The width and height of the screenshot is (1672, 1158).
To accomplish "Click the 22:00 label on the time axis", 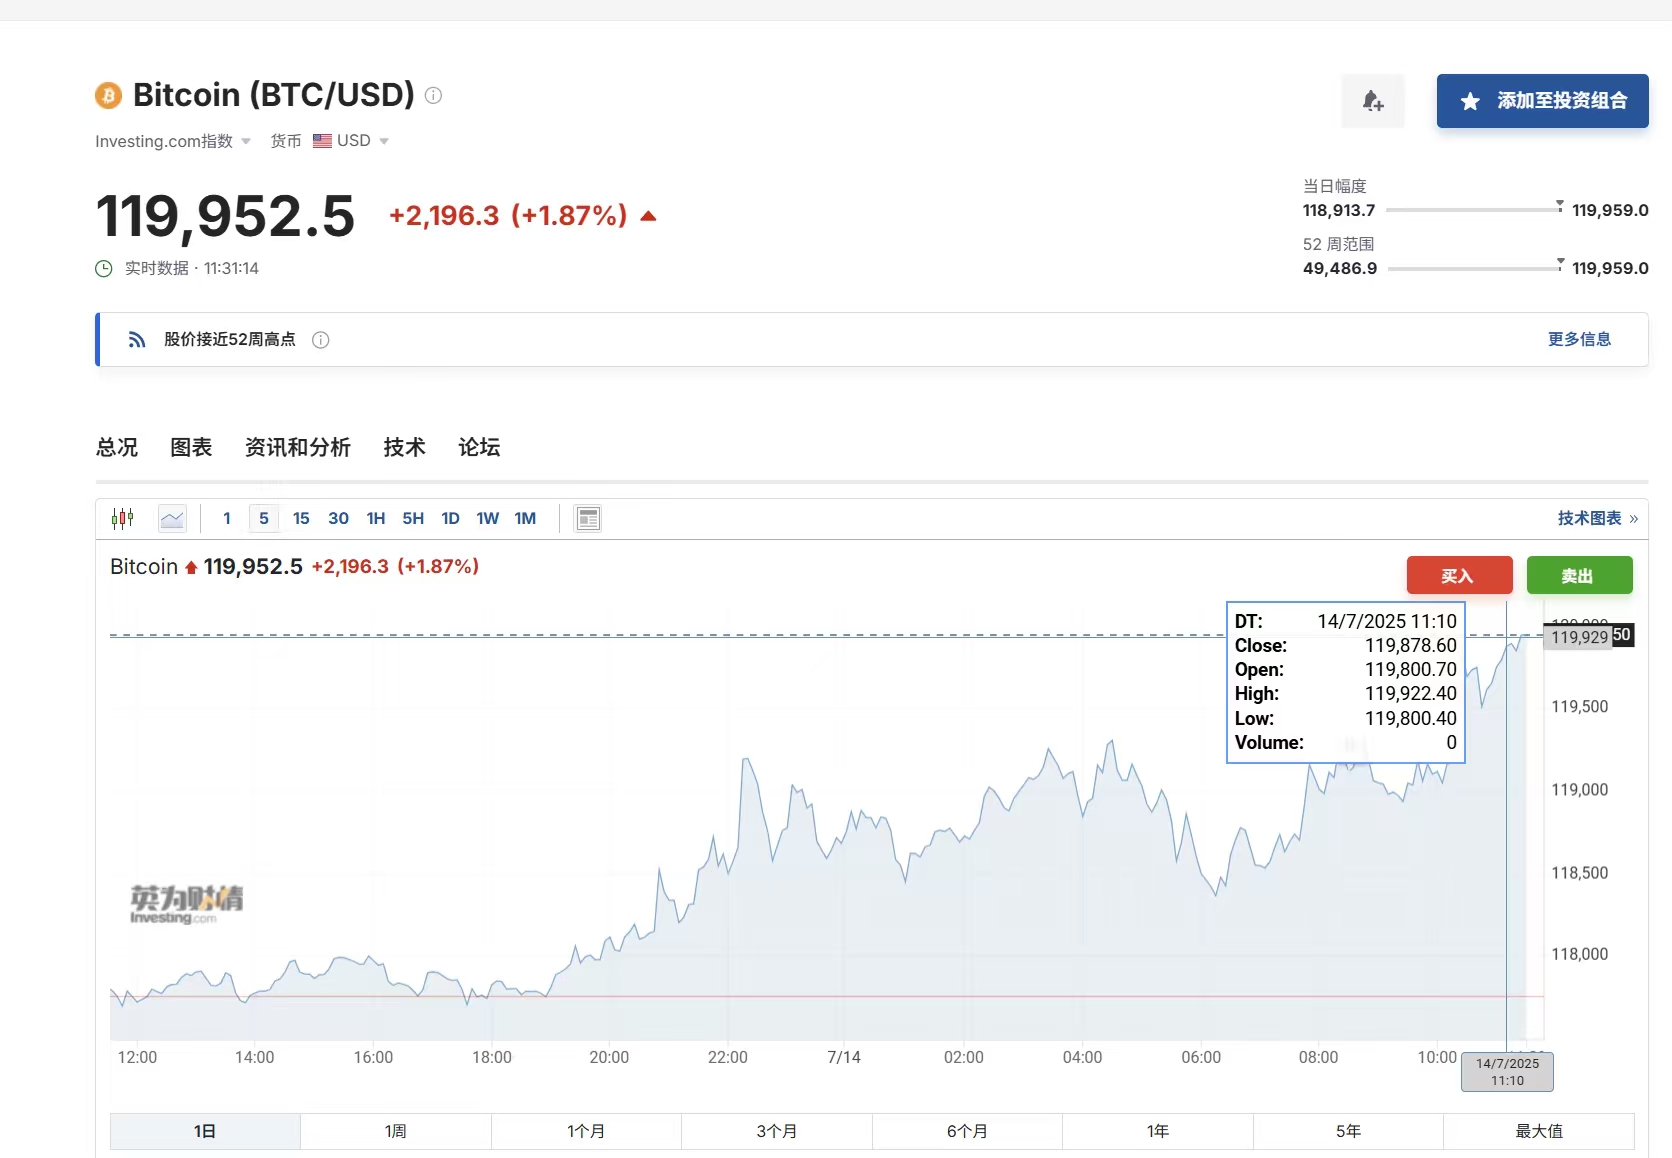I will [x=727, y=1057].
